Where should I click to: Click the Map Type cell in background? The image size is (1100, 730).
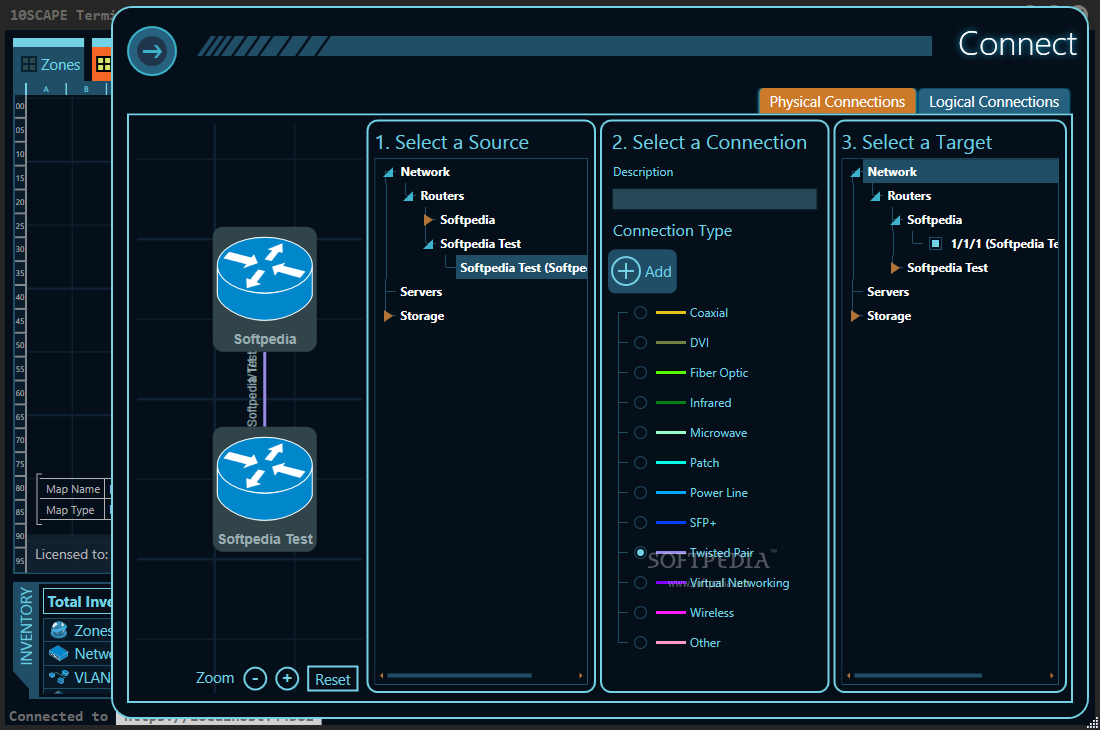coord(70,510)
